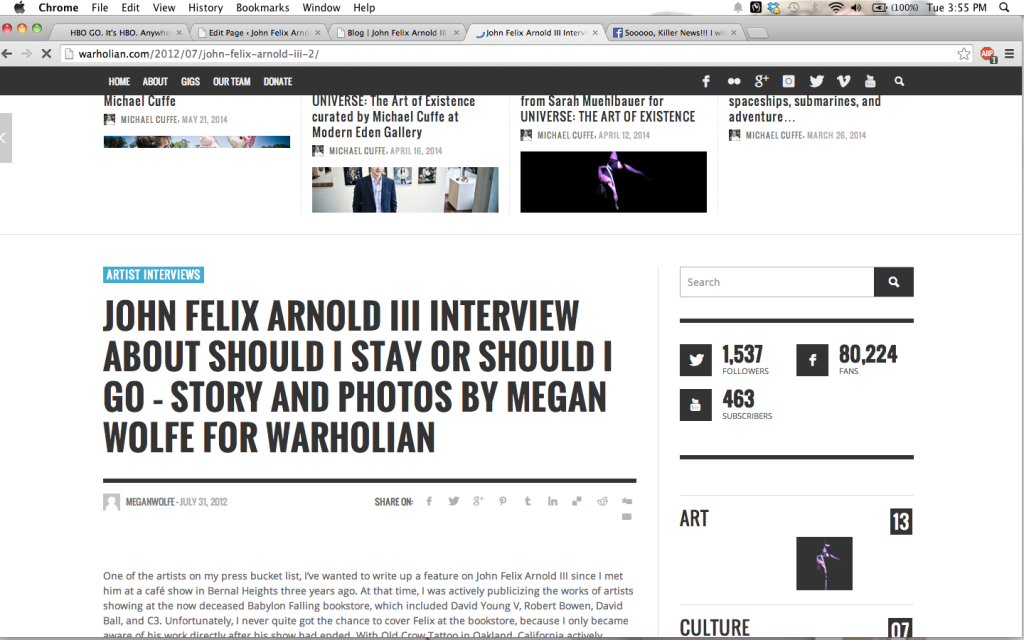The image size is (1024, 640).
Task: Click the Twitter followers icon in sidebar
Action: point(696,360)
